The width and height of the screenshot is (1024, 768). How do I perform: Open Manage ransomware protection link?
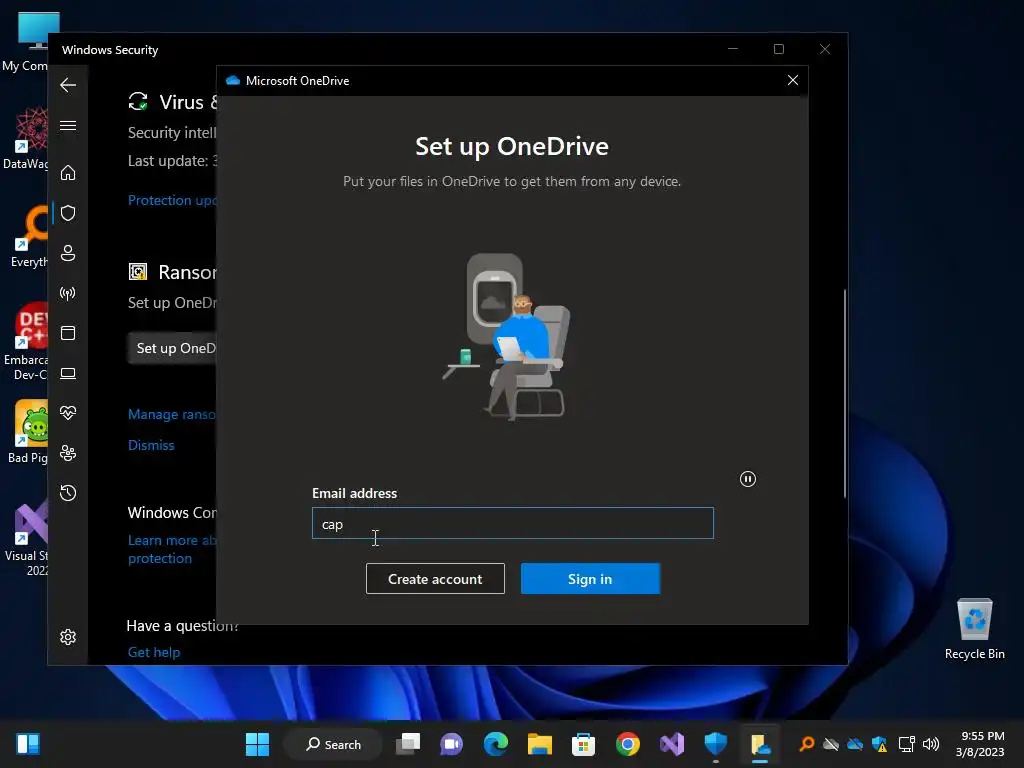(x=172, y=414)
